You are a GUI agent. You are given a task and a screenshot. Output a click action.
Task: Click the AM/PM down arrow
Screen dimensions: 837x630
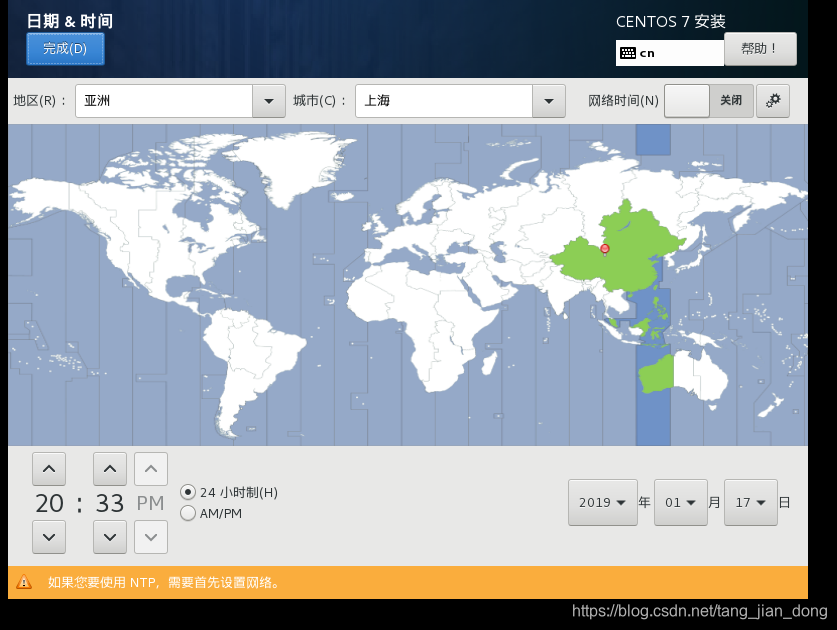151,537
